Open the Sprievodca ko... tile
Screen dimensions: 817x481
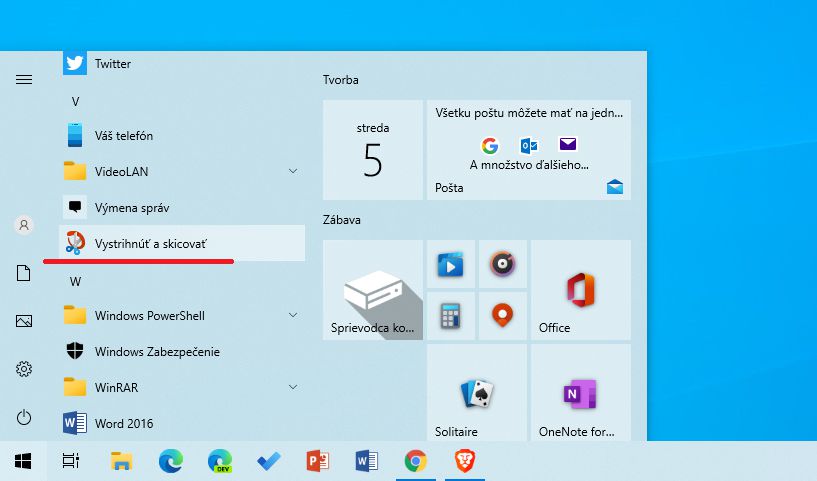[373, 290]
